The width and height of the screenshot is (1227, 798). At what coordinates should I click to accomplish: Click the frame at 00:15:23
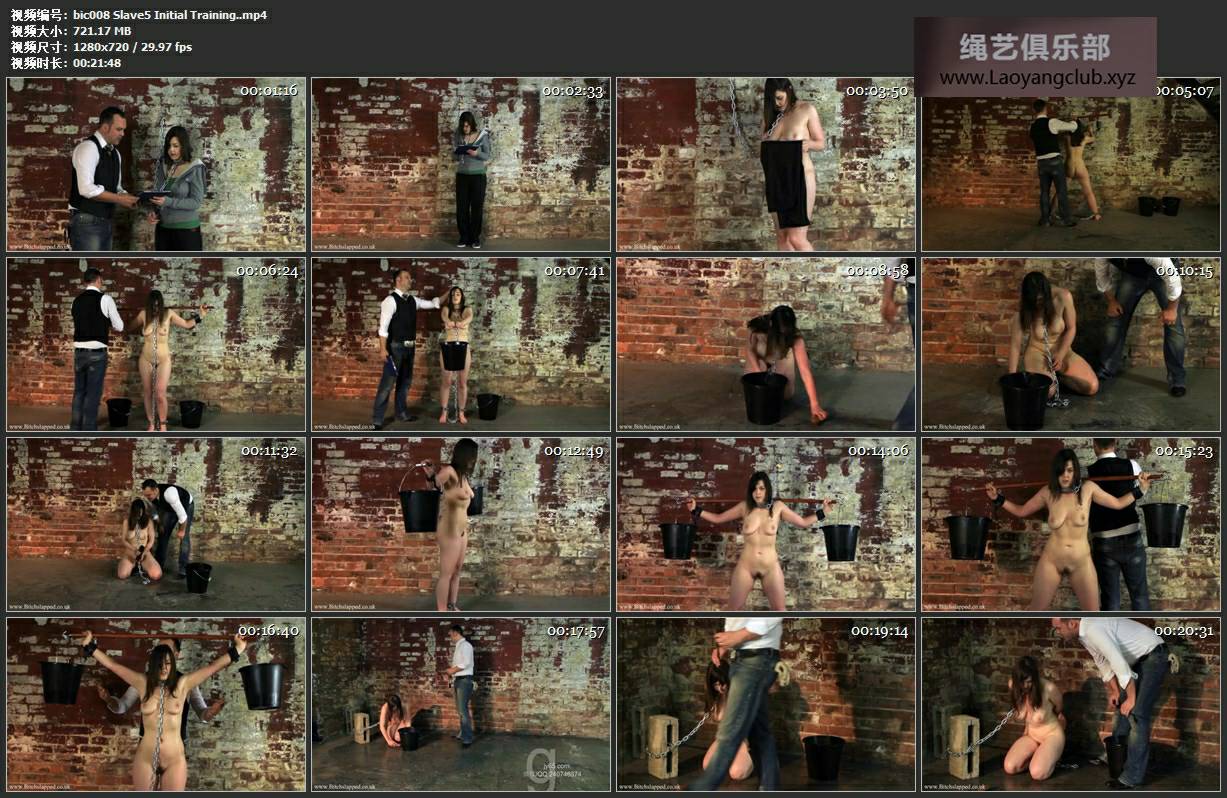[x=1071, y=525]
